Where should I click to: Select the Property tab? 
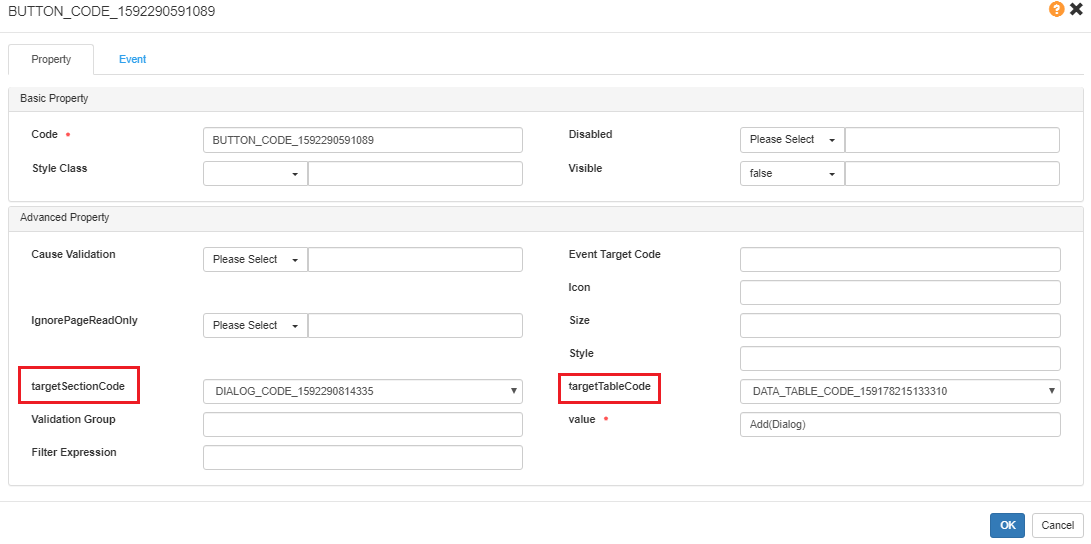tap(51, 60)
